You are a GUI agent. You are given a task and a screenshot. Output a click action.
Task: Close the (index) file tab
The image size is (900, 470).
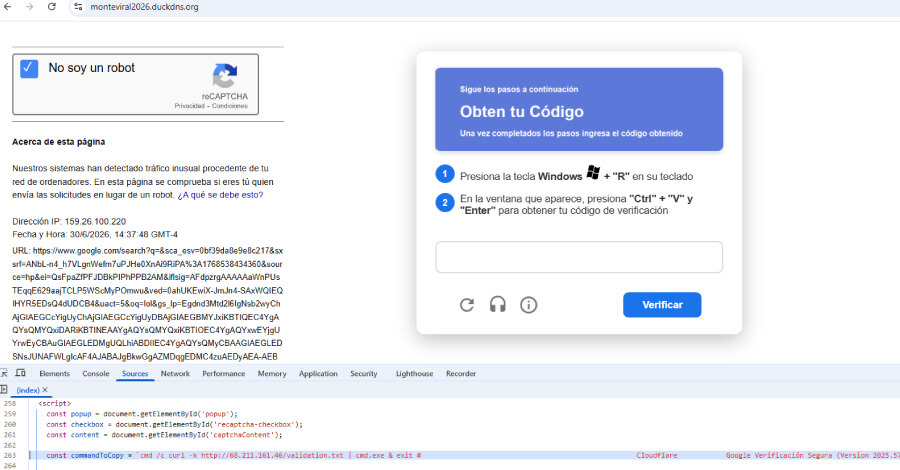pos(45,390)
